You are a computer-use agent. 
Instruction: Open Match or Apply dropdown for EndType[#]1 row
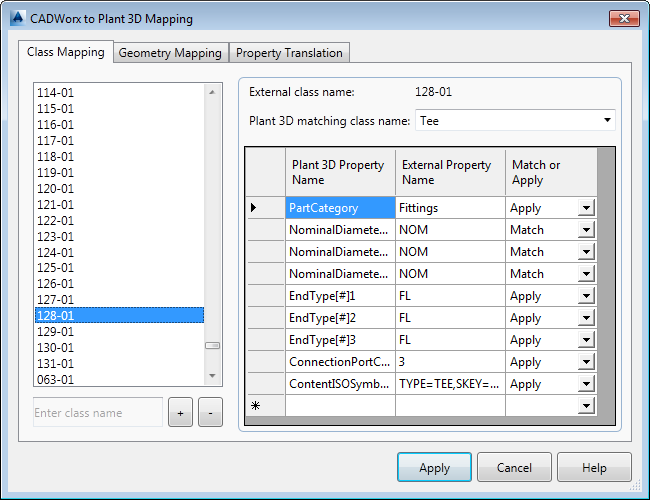coord(586,296)
